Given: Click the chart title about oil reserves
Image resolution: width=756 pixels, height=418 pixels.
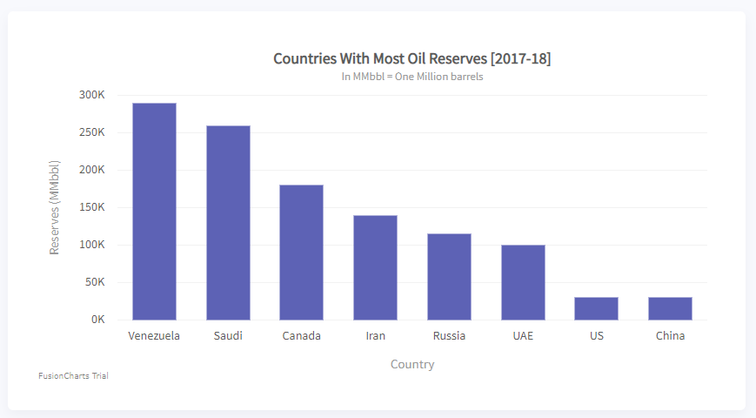Looking at the screenshot, I should [x=412, y=59].
